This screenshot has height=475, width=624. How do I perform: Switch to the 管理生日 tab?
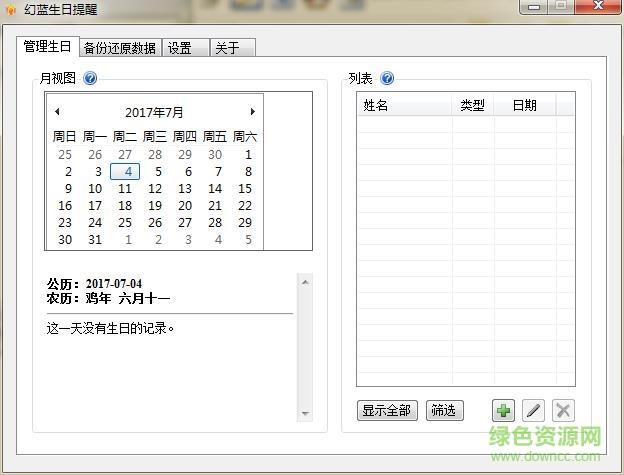(x=47, y=47)
